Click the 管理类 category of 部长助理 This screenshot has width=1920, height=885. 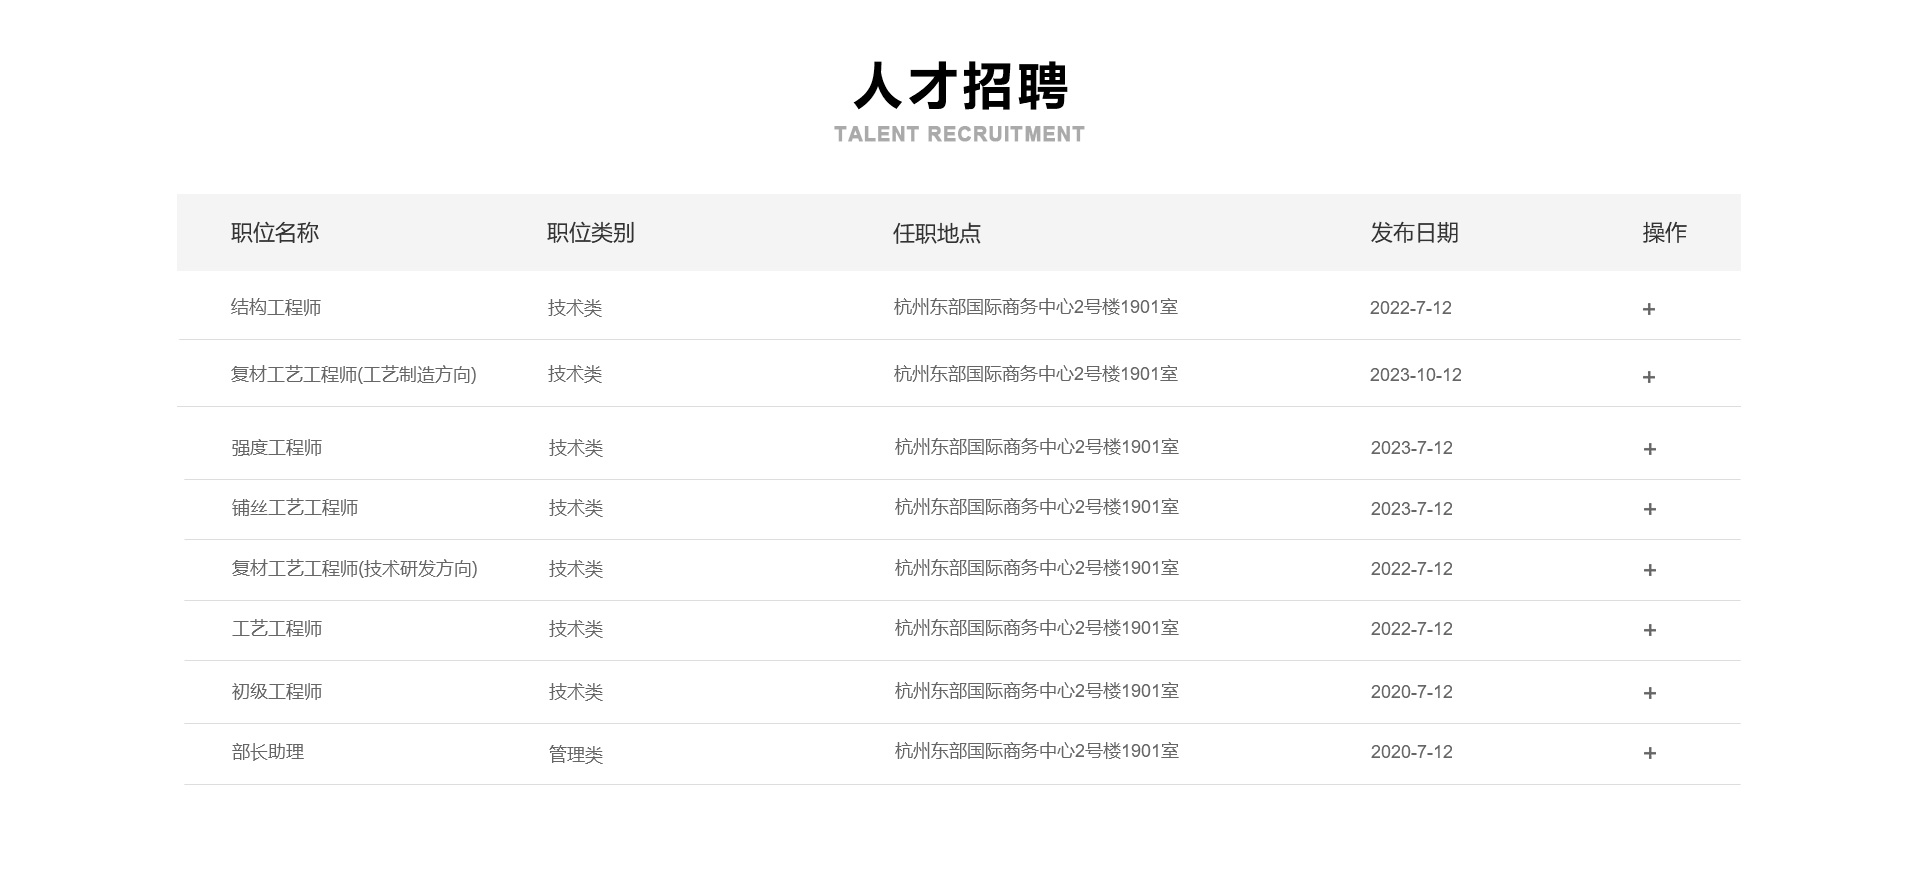tap(576, 754)
